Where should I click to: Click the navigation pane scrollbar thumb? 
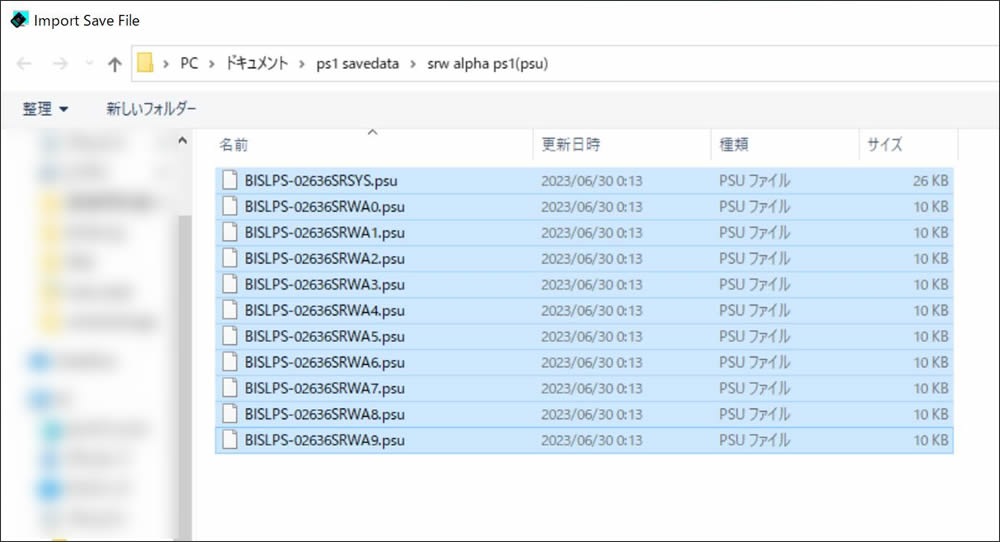pos(184,376)
